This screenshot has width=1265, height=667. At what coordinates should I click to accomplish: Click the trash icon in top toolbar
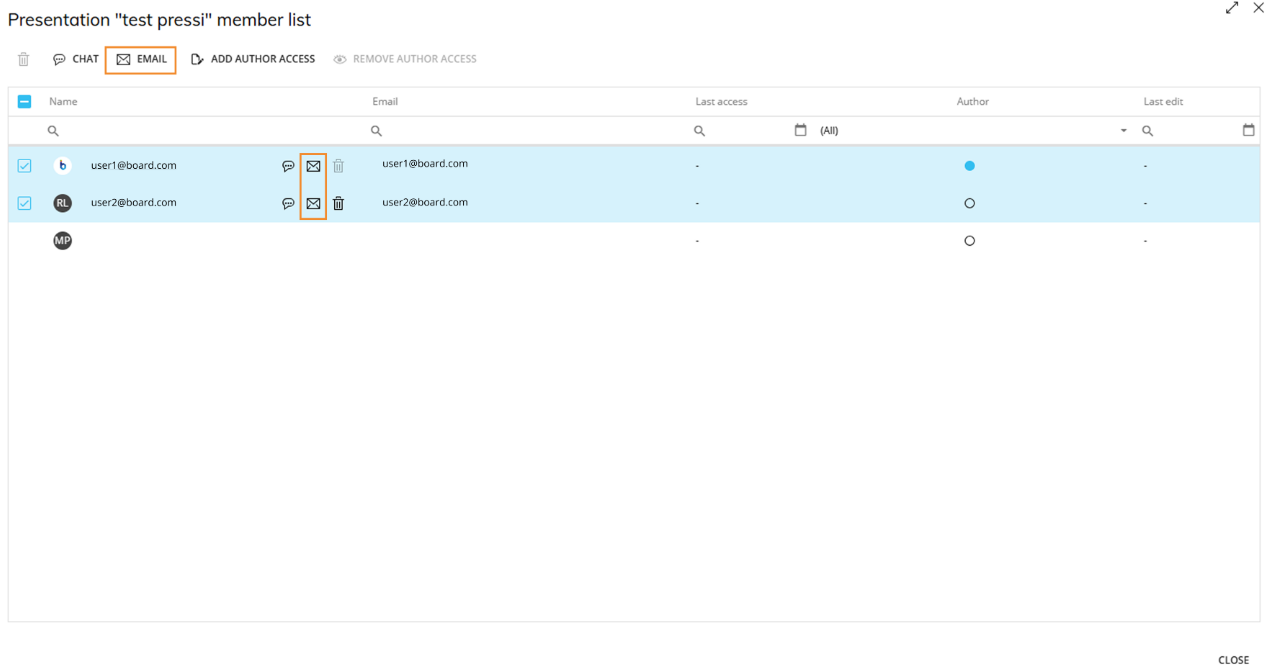click(24, 60)
